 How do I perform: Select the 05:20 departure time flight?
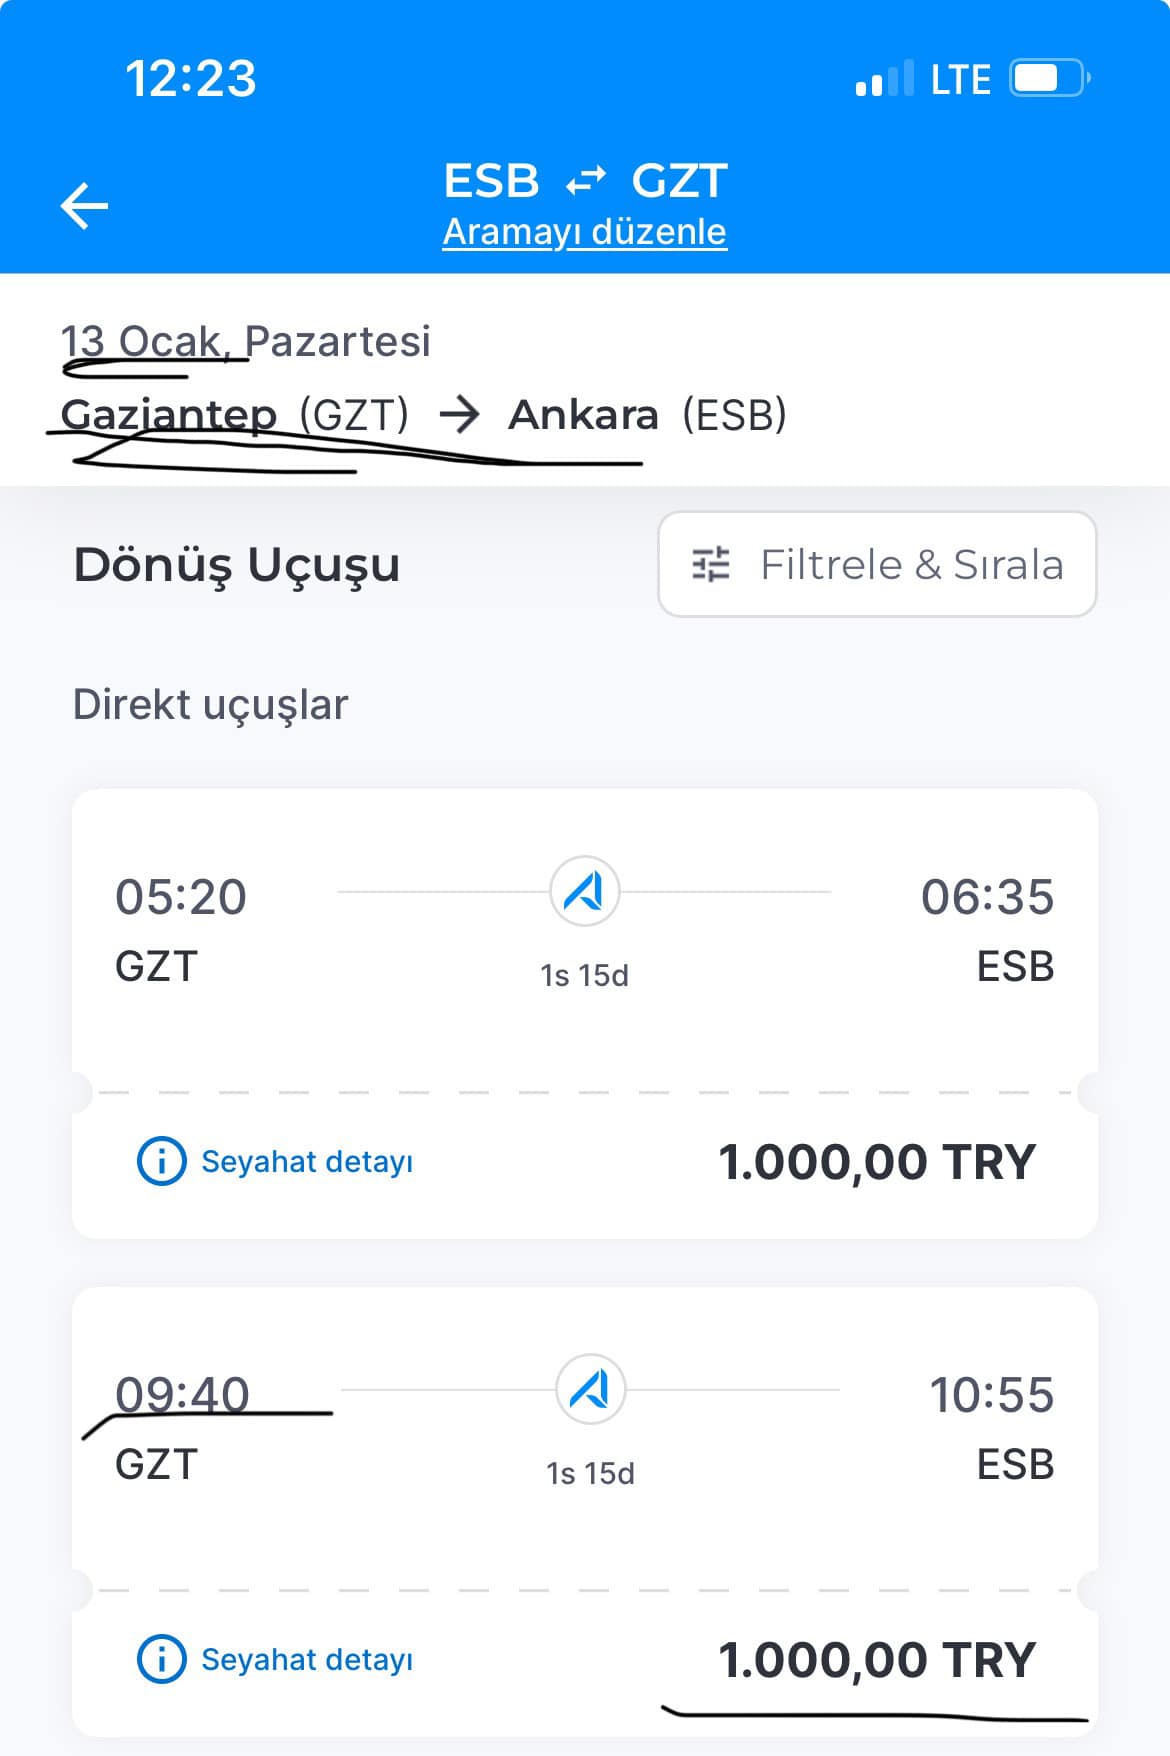coord(181,897)
